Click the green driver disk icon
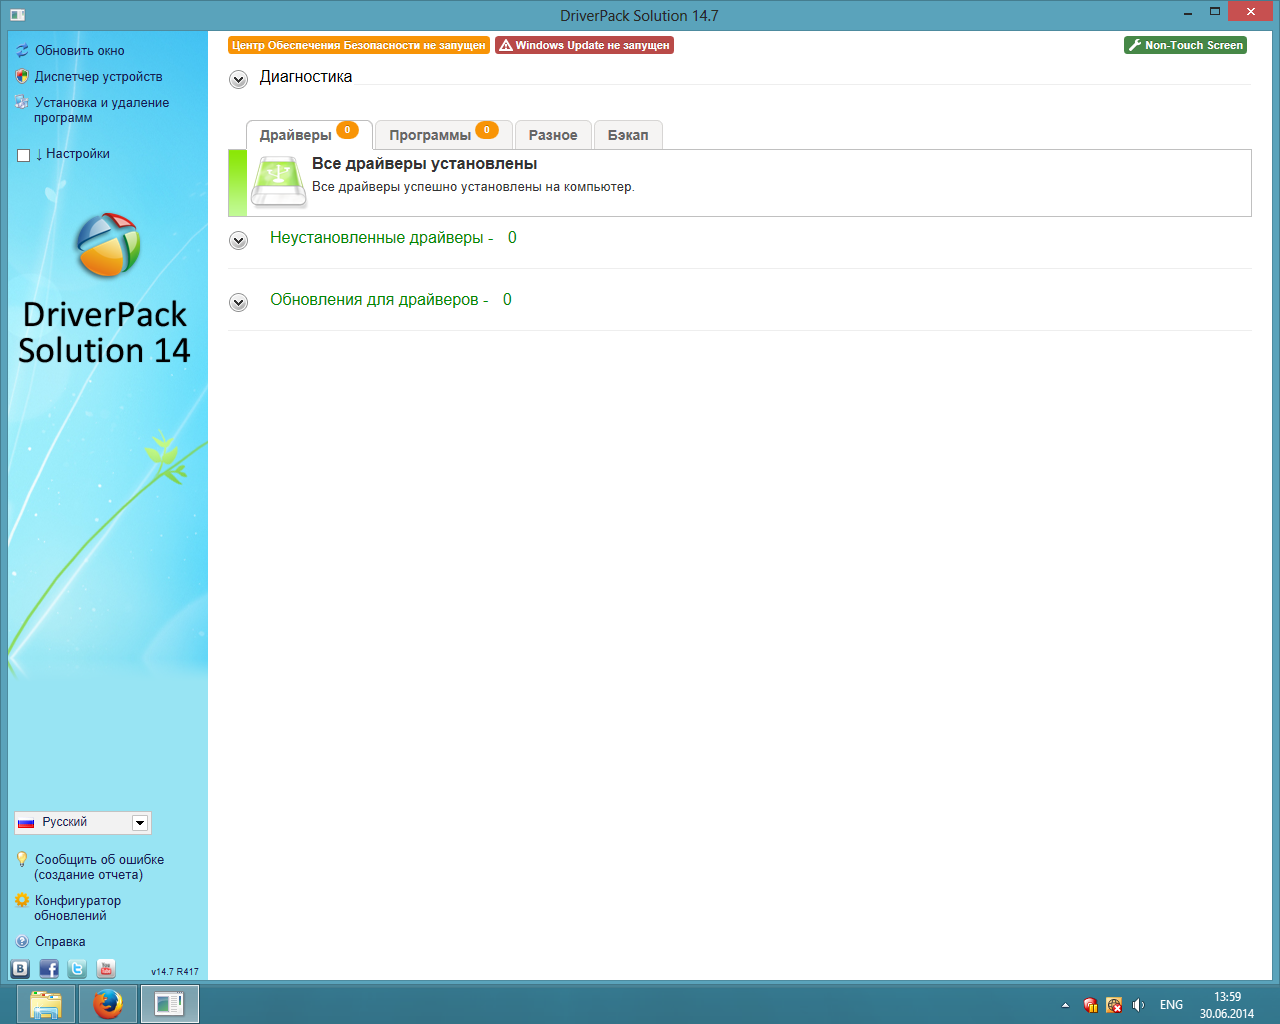 point(278,182)
